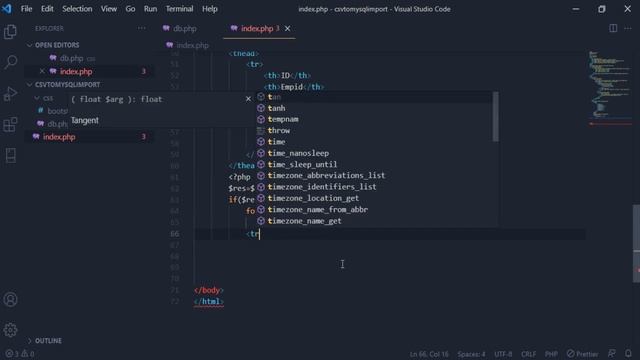640x360 pixels.
Task: Open the Terminal menu
Action: [x=180, y=9]
